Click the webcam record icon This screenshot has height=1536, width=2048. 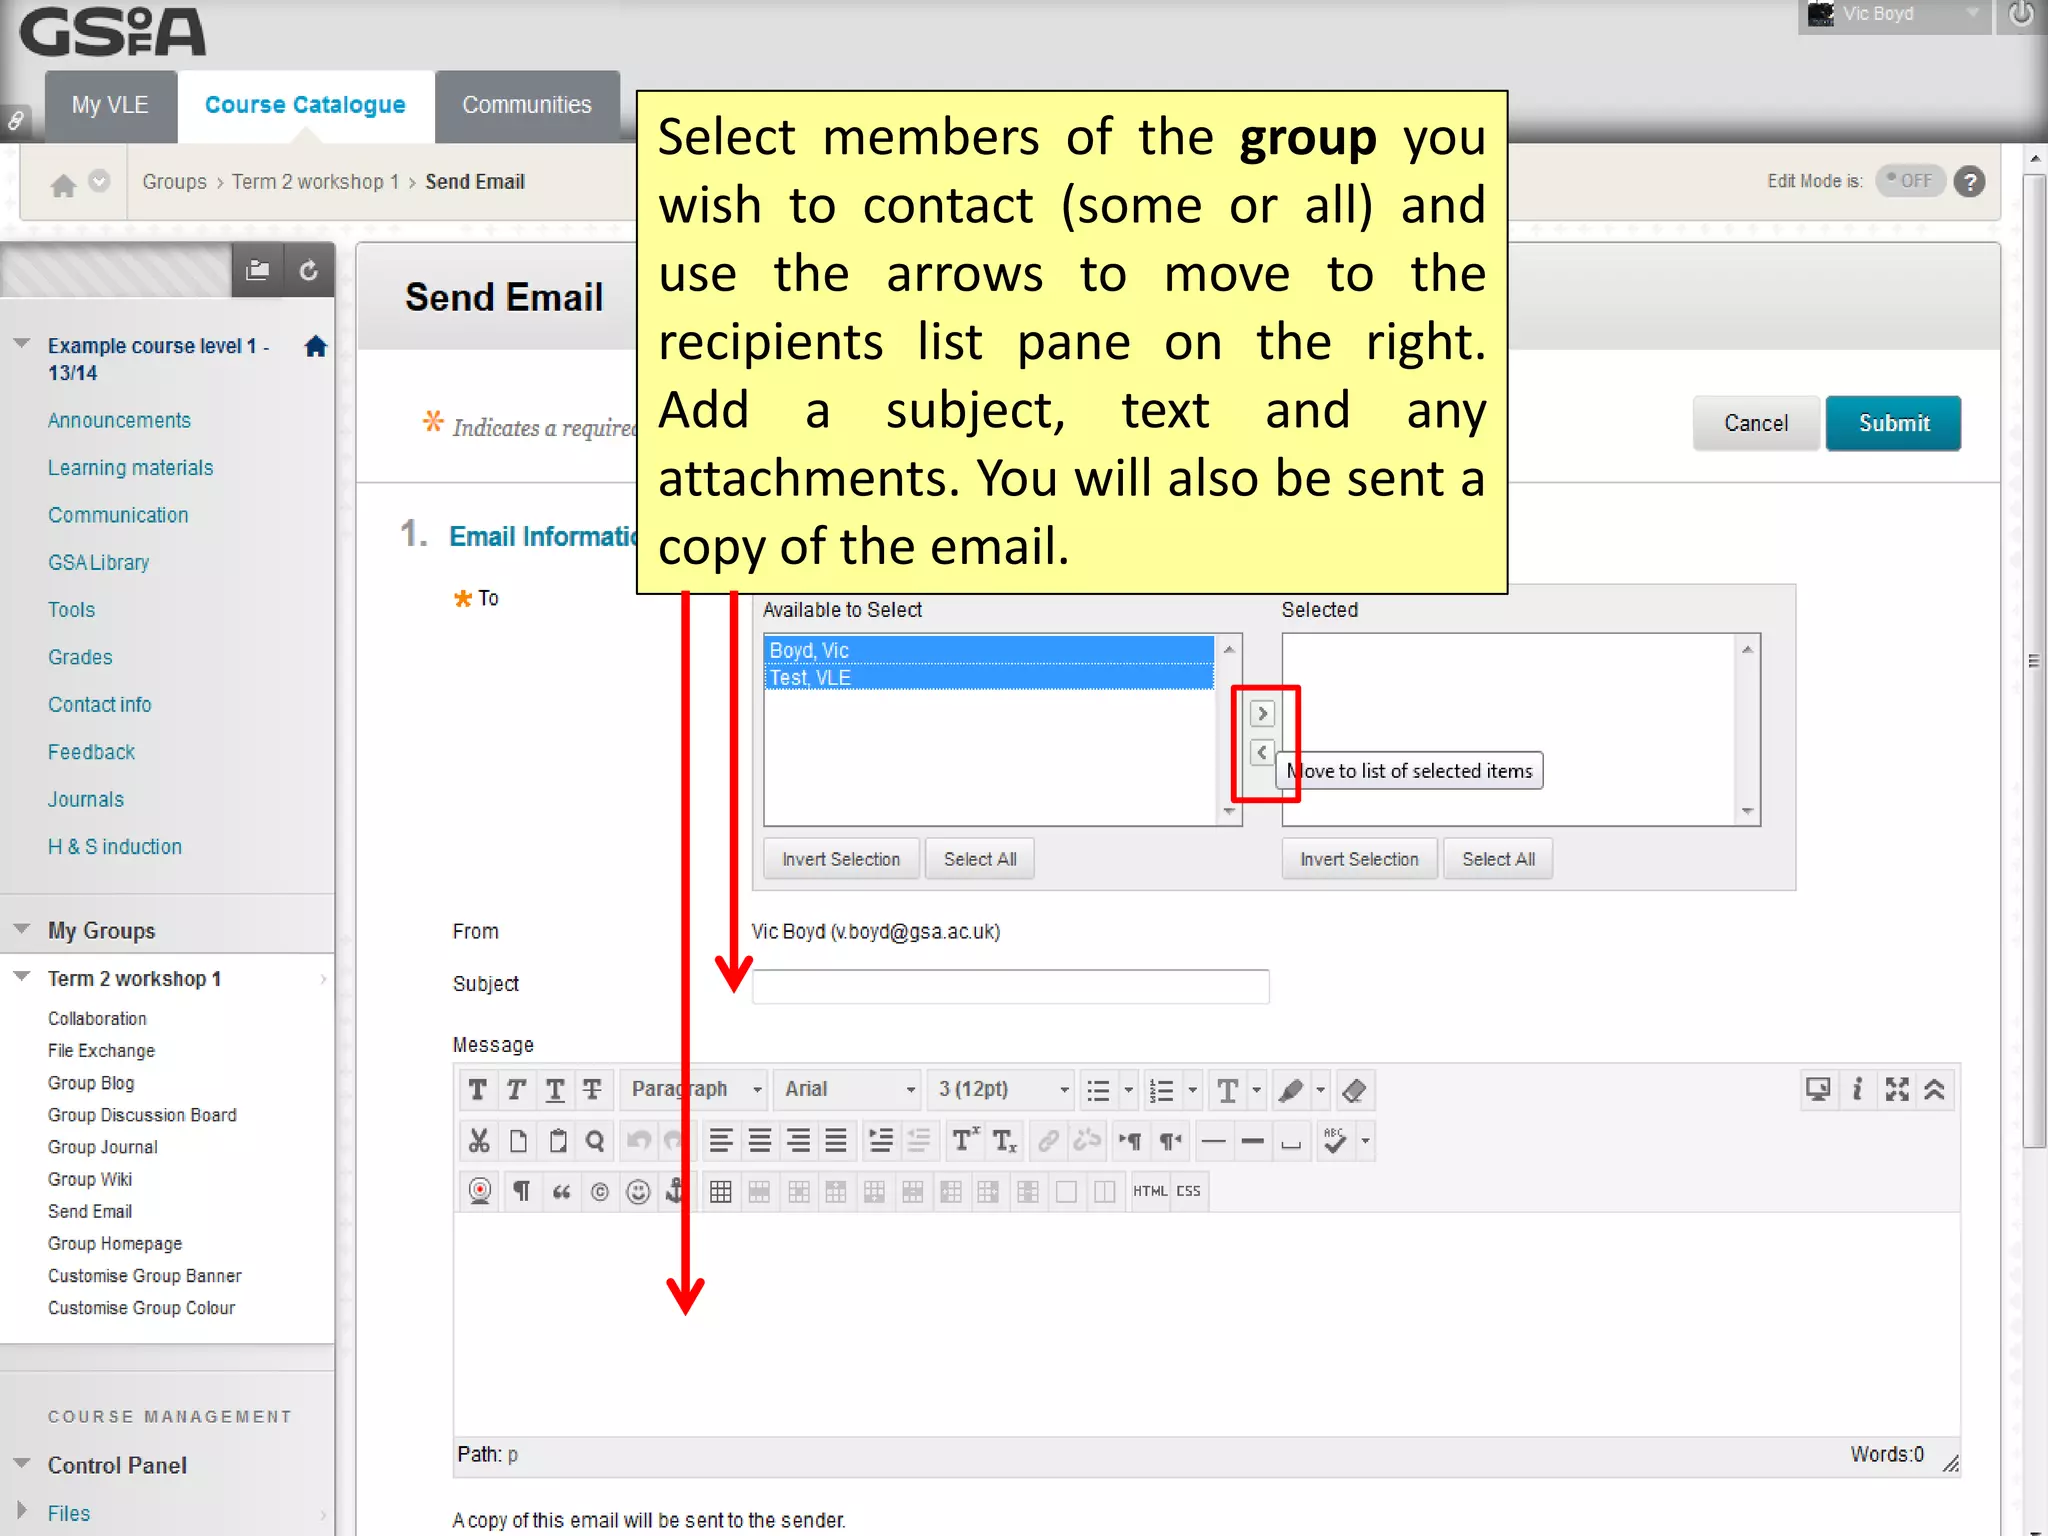point(480,1191)
